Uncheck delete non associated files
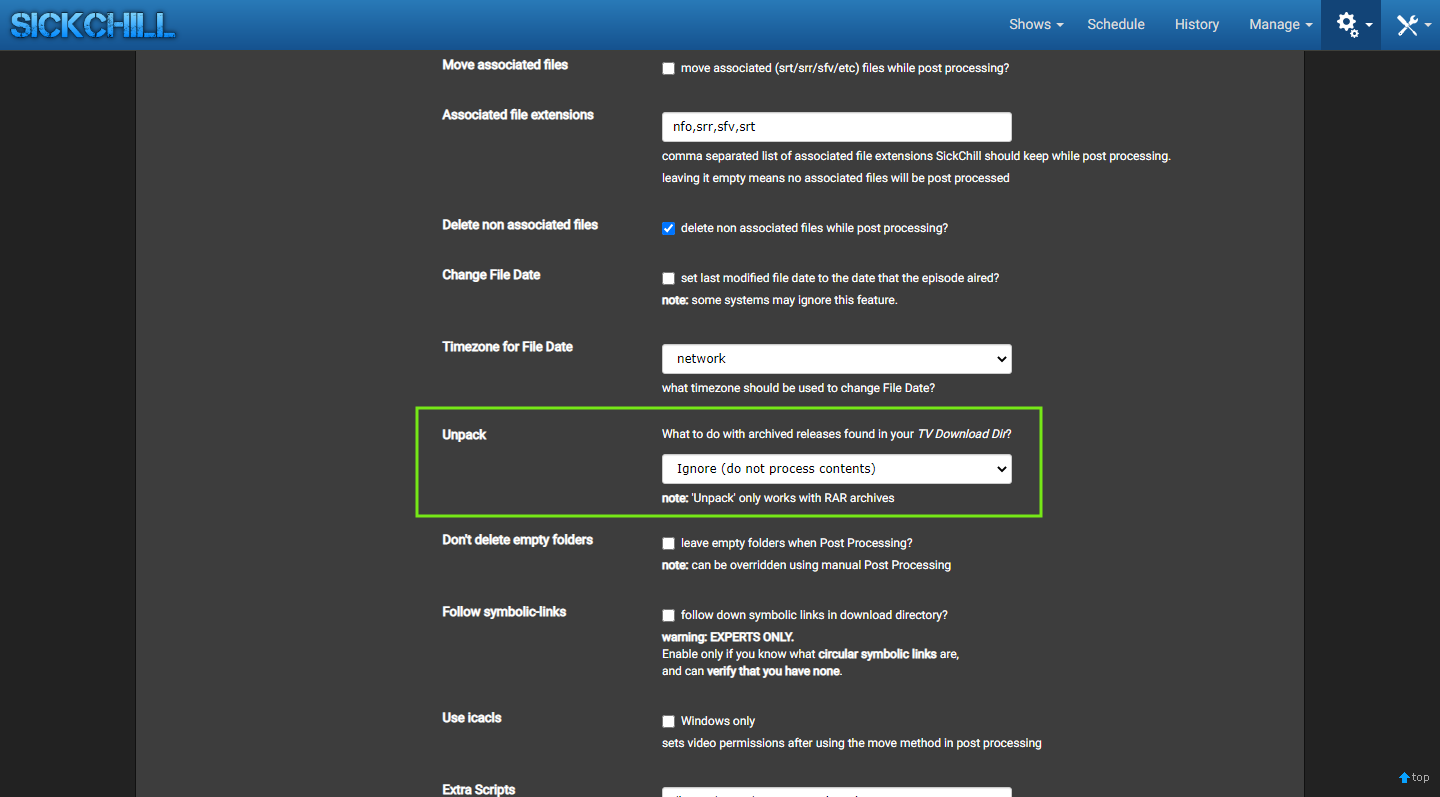The height and width of the screenshot is (797, 1440). (x=668, y=228)
